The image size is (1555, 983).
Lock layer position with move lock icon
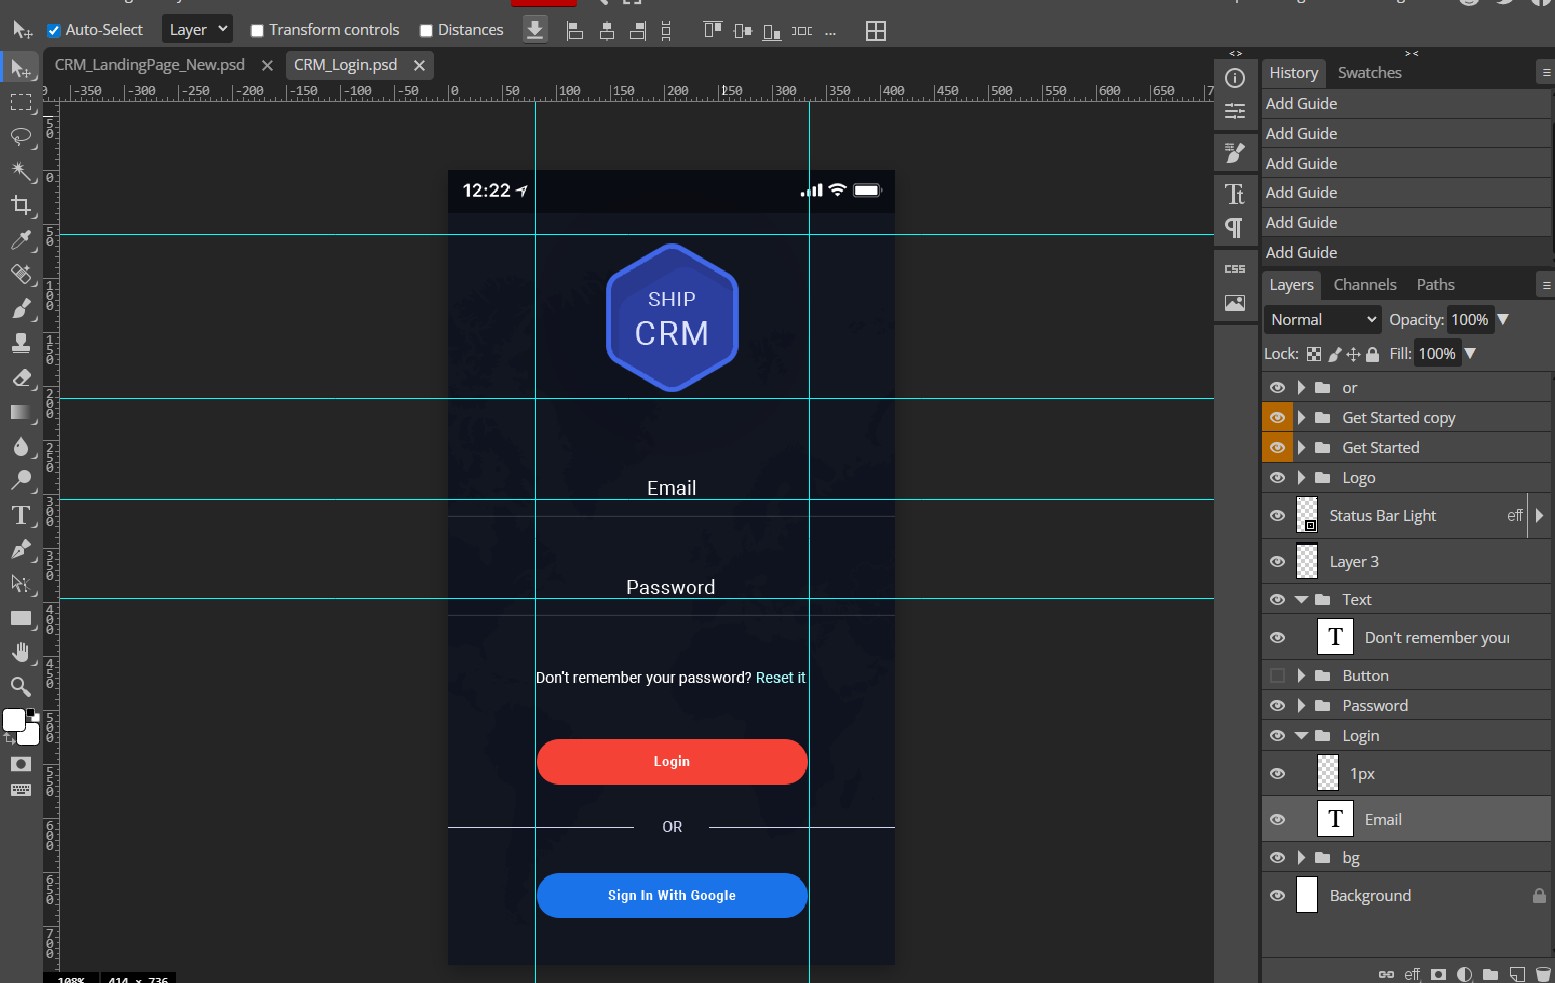point(1353,354)
